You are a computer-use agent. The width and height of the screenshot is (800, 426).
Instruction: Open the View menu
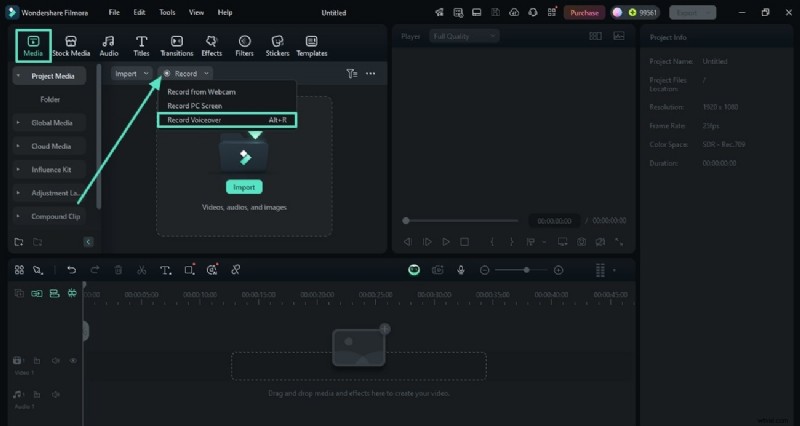tap(196, 12)
